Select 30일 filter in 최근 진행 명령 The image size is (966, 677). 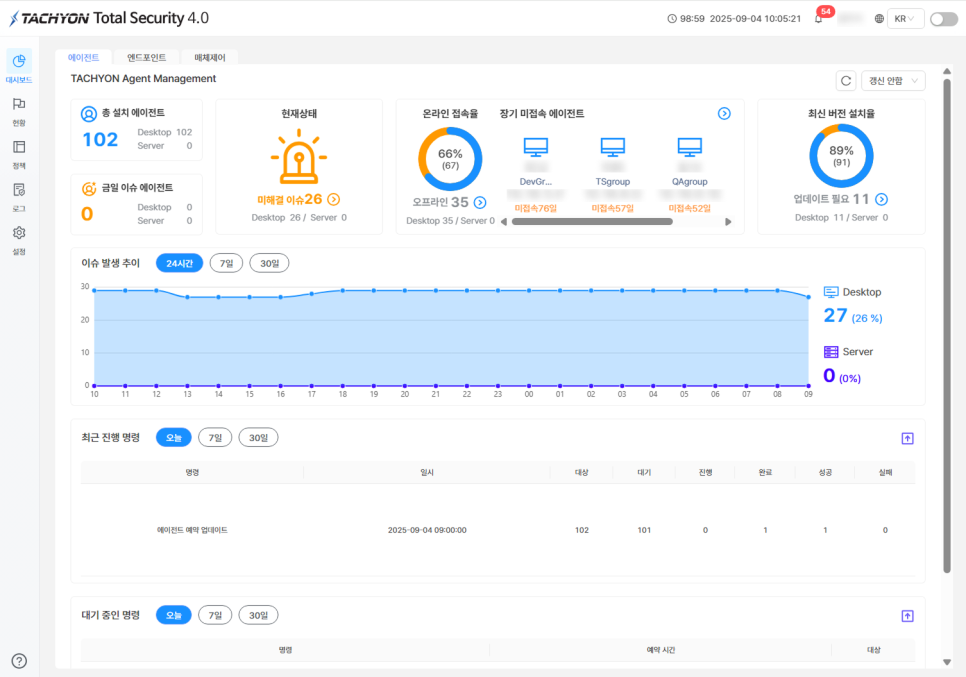coord(258,437)
